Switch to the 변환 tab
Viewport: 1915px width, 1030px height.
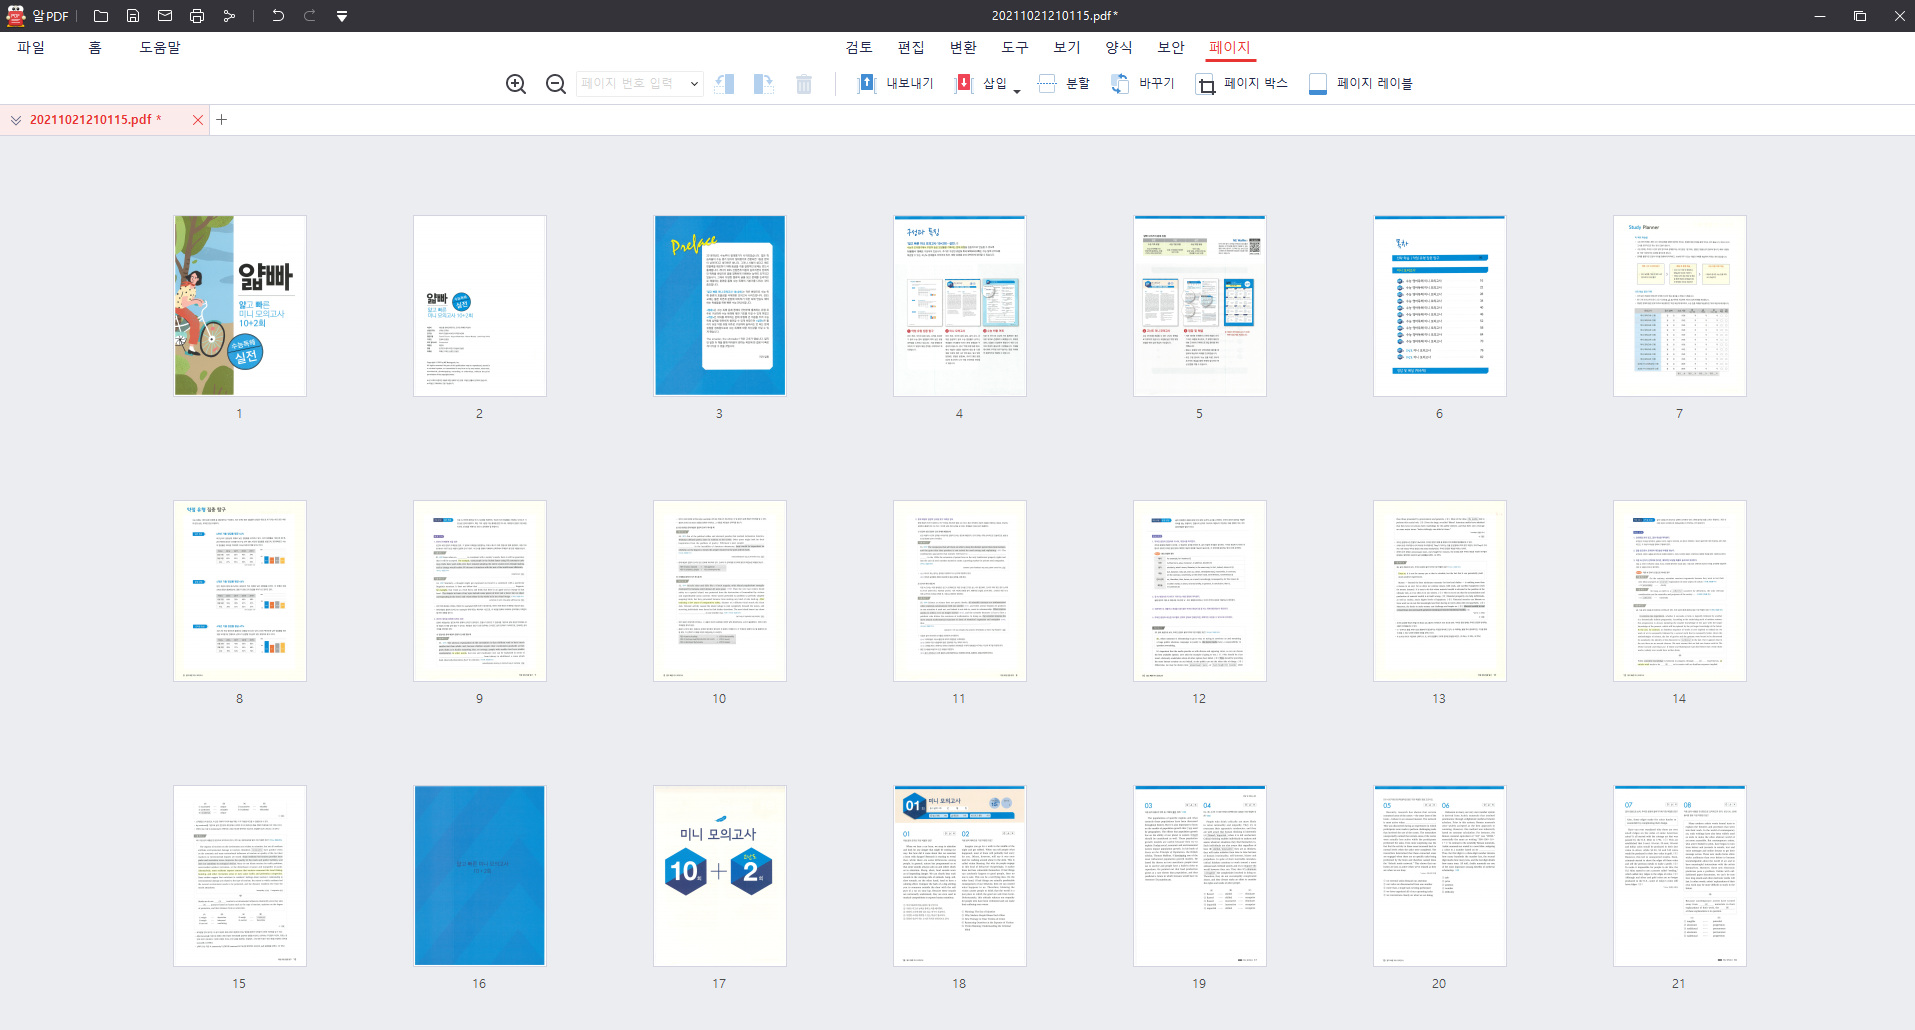pos(963,47)
